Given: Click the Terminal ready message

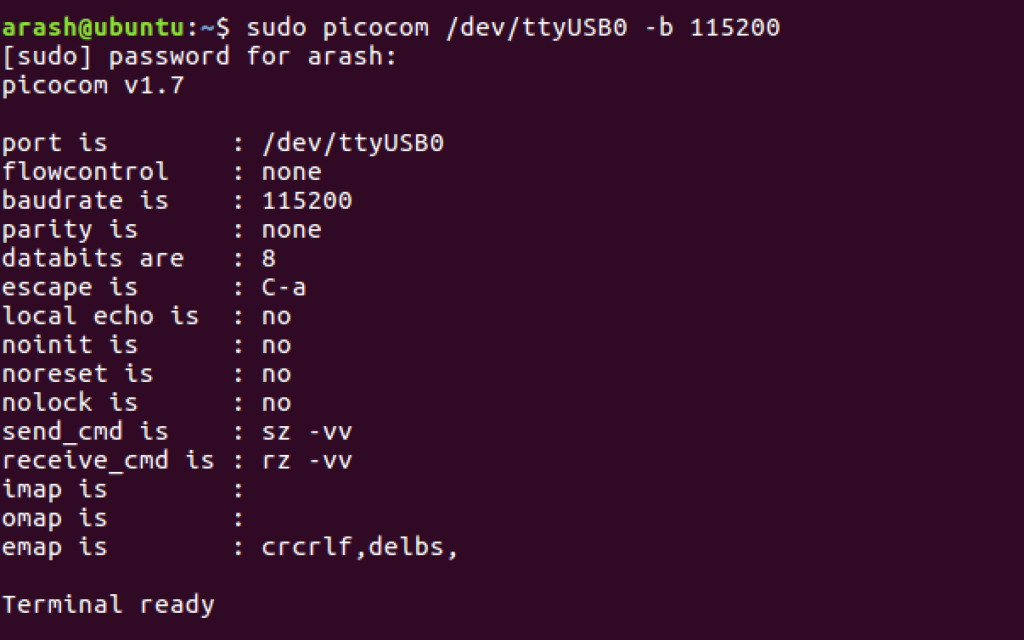Looking at the screenshot, I should coord(108,605).
